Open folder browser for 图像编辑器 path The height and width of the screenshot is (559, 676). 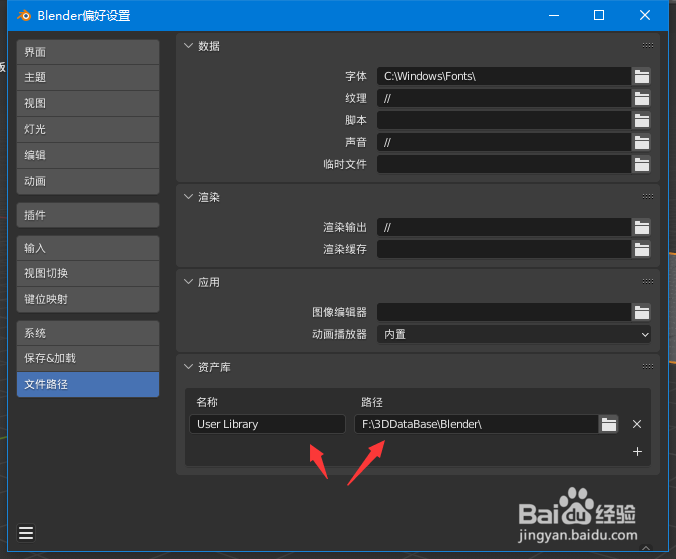(642, 312)
